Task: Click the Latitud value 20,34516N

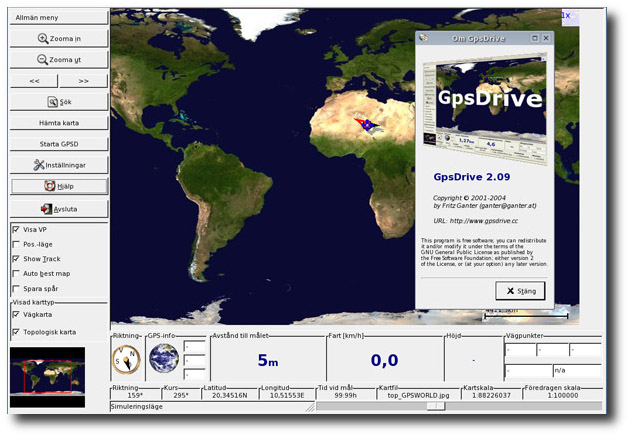Action: [x=230, y=395]
